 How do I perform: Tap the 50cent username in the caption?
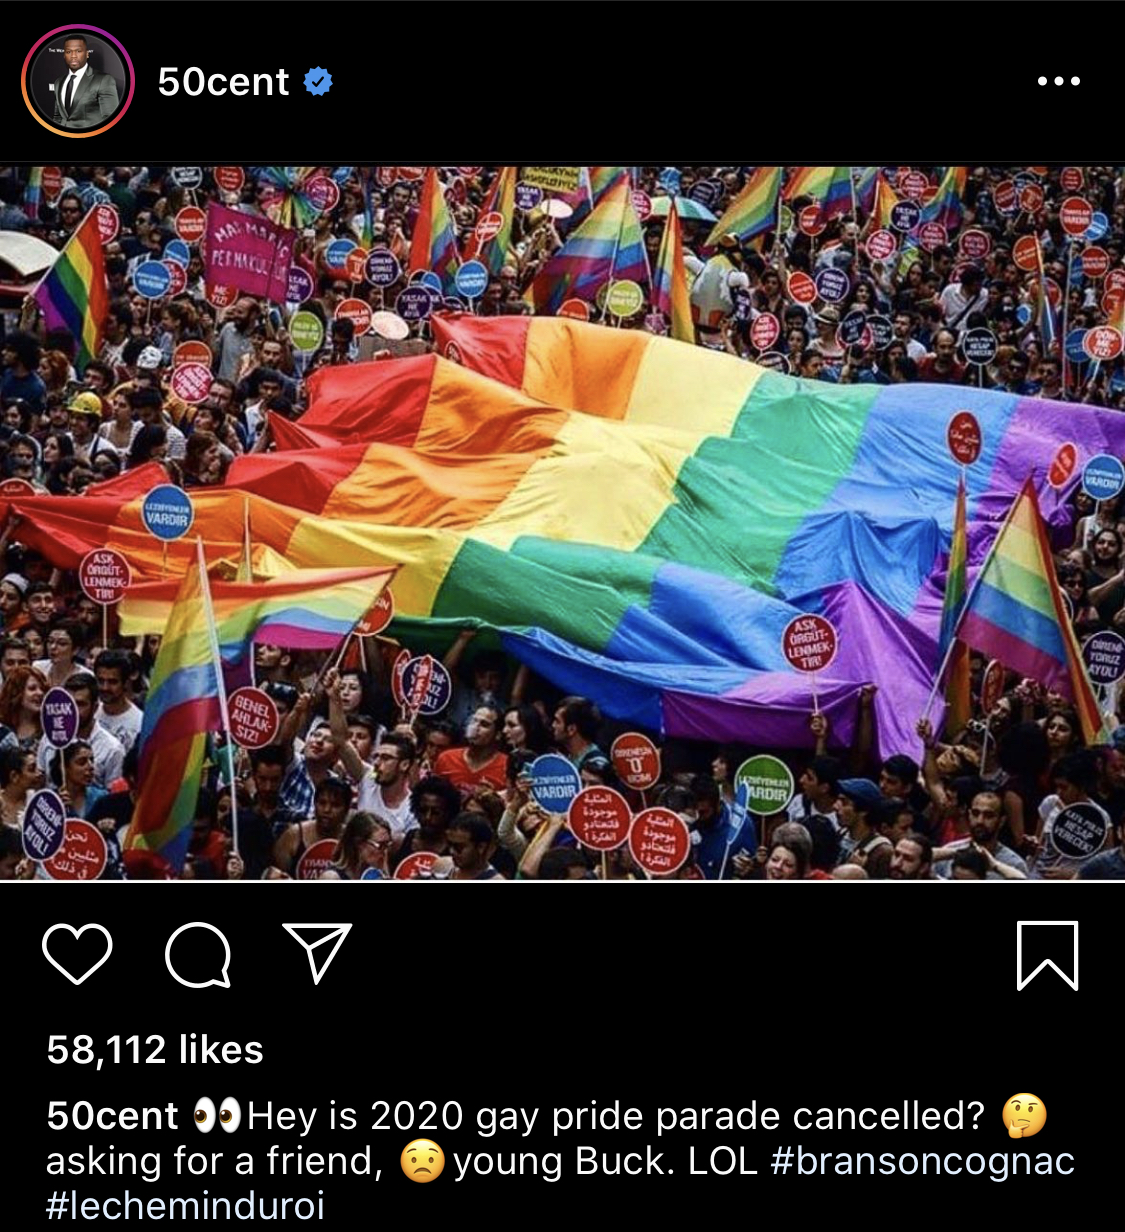(x=112, y=1115)
